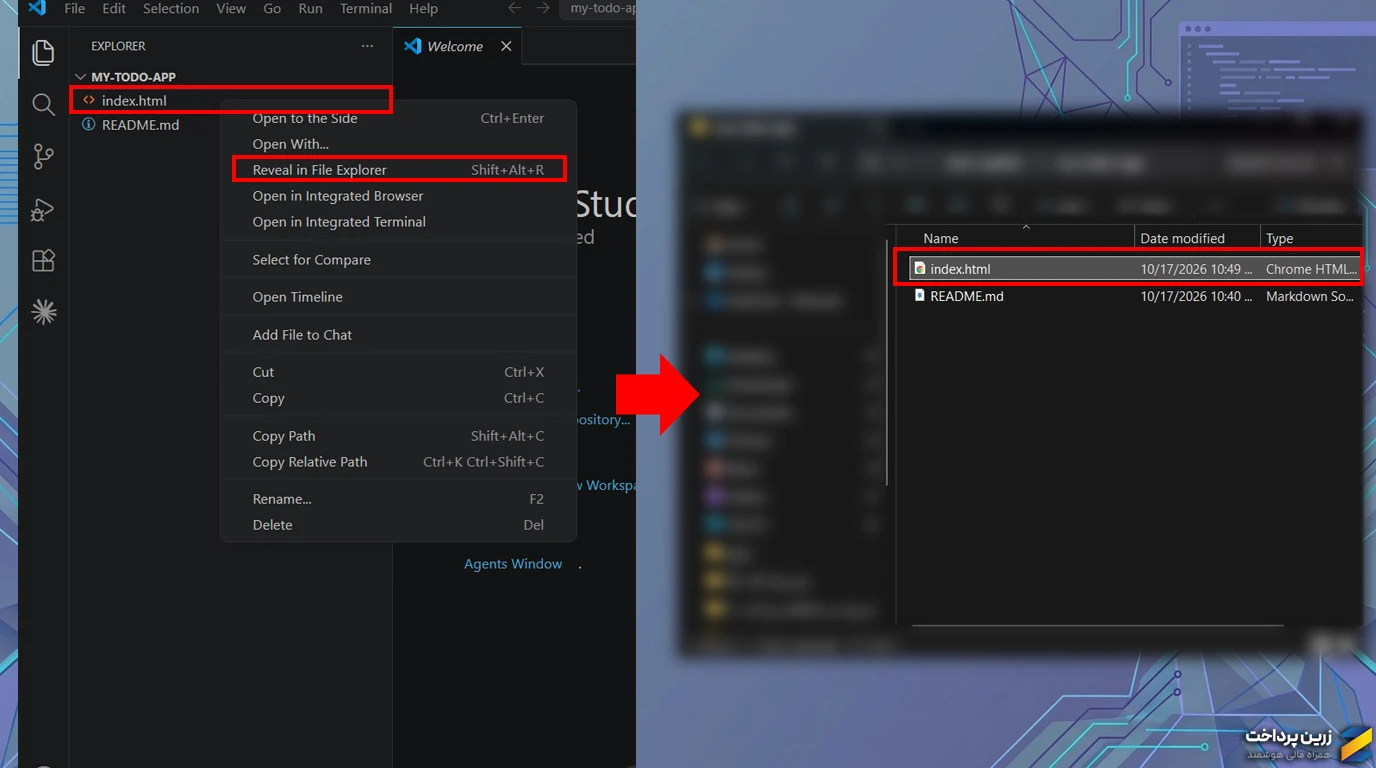
Task: Open the Go menu
Action: click(272, 8)
